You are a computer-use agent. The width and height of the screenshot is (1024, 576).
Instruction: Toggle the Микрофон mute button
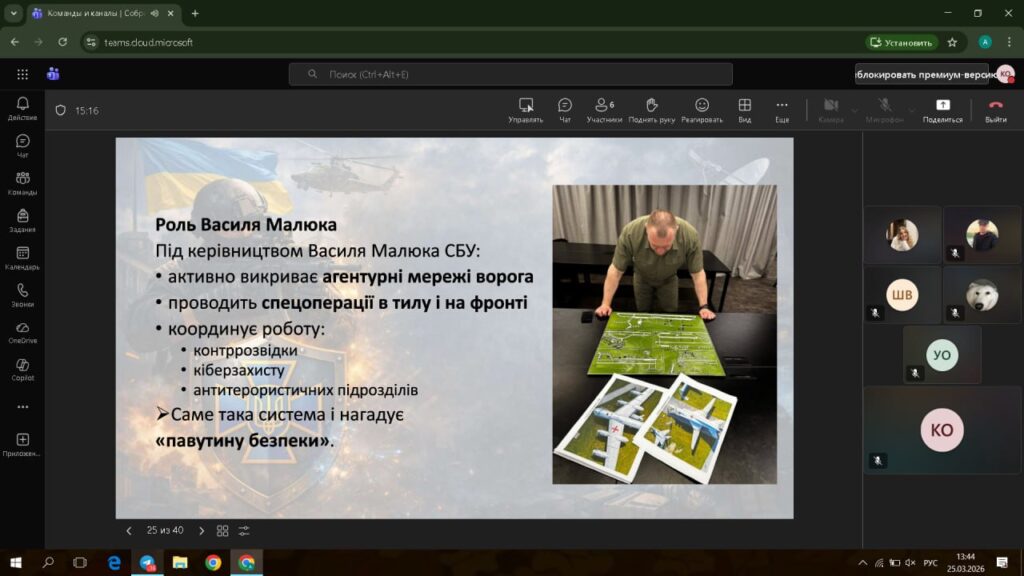(884, 109)
